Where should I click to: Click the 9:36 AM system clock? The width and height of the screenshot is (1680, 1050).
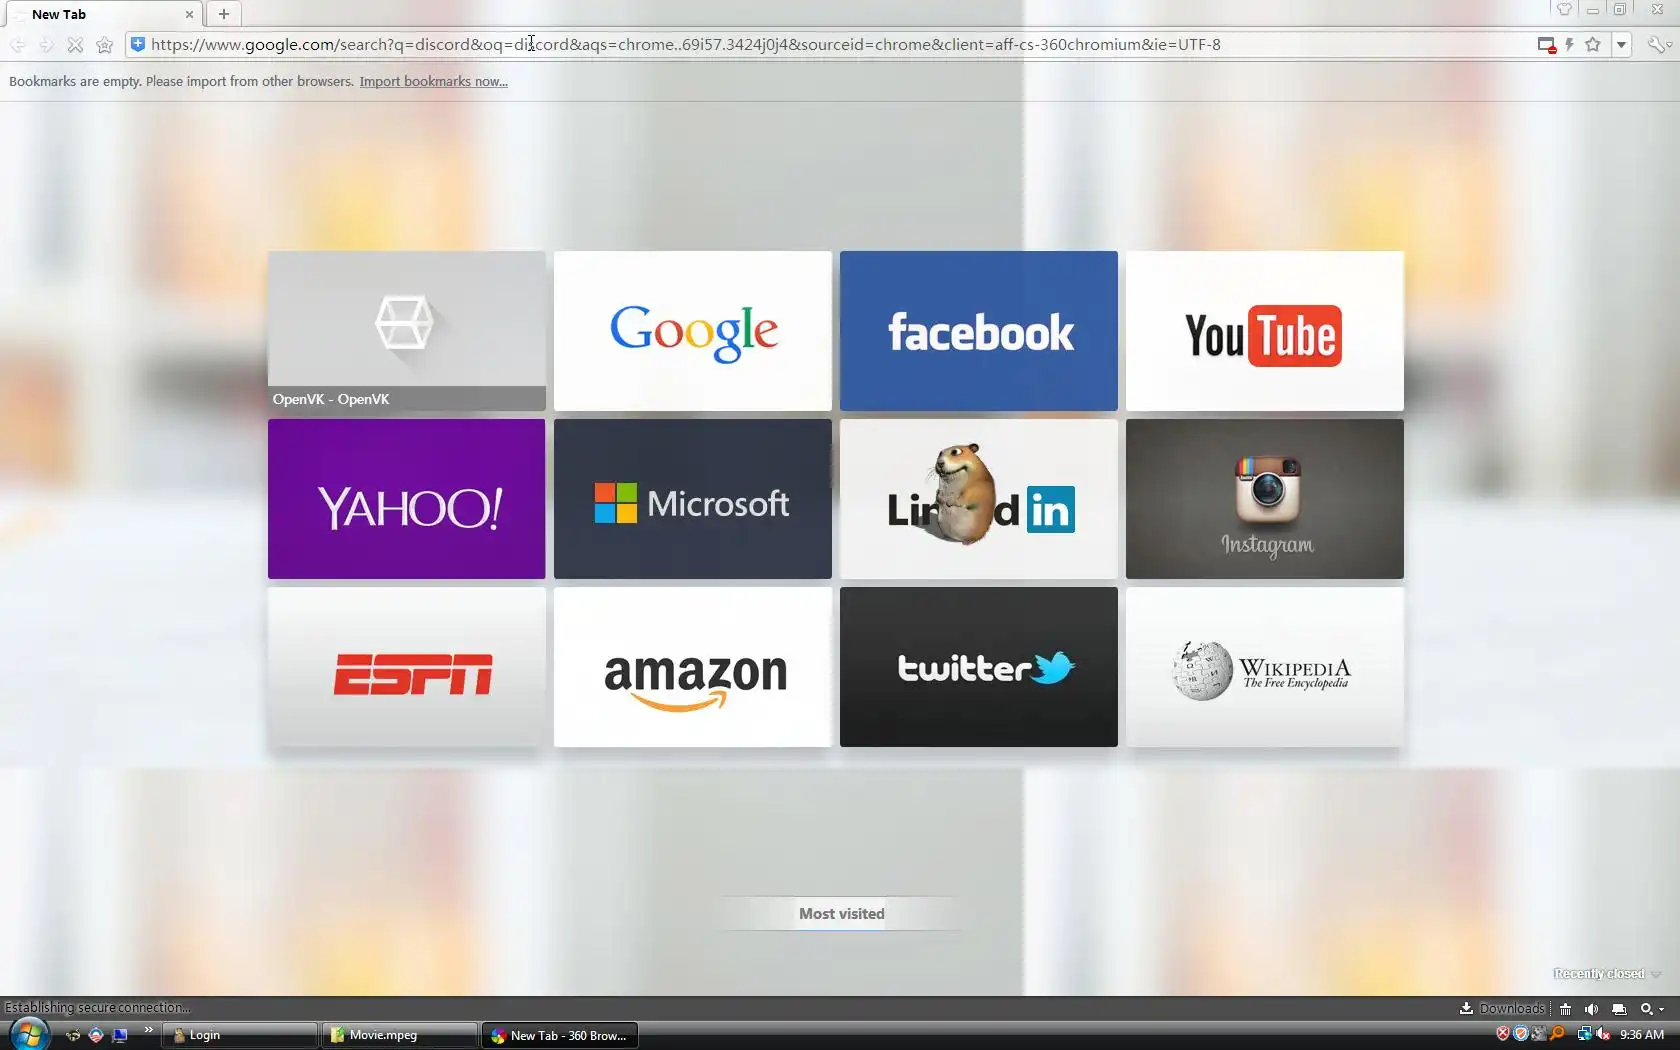pyautogui.click(x=1642, y=1035)
